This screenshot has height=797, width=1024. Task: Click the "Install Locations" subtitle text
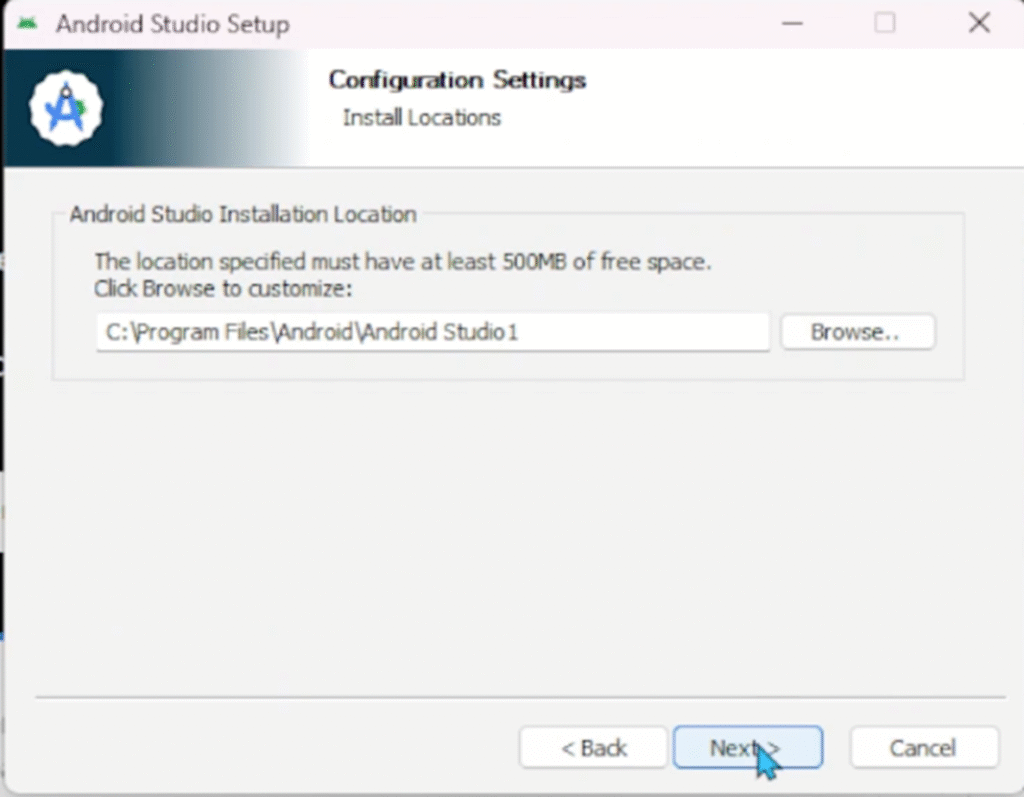pyautogui.click(x=421, y=118)
